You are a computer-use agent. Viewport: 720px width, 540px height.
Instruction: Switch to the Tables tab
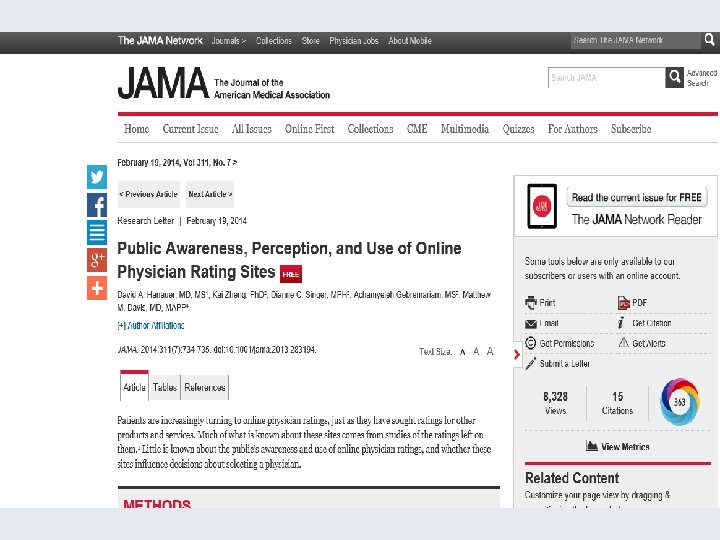(x=165, y=387)
